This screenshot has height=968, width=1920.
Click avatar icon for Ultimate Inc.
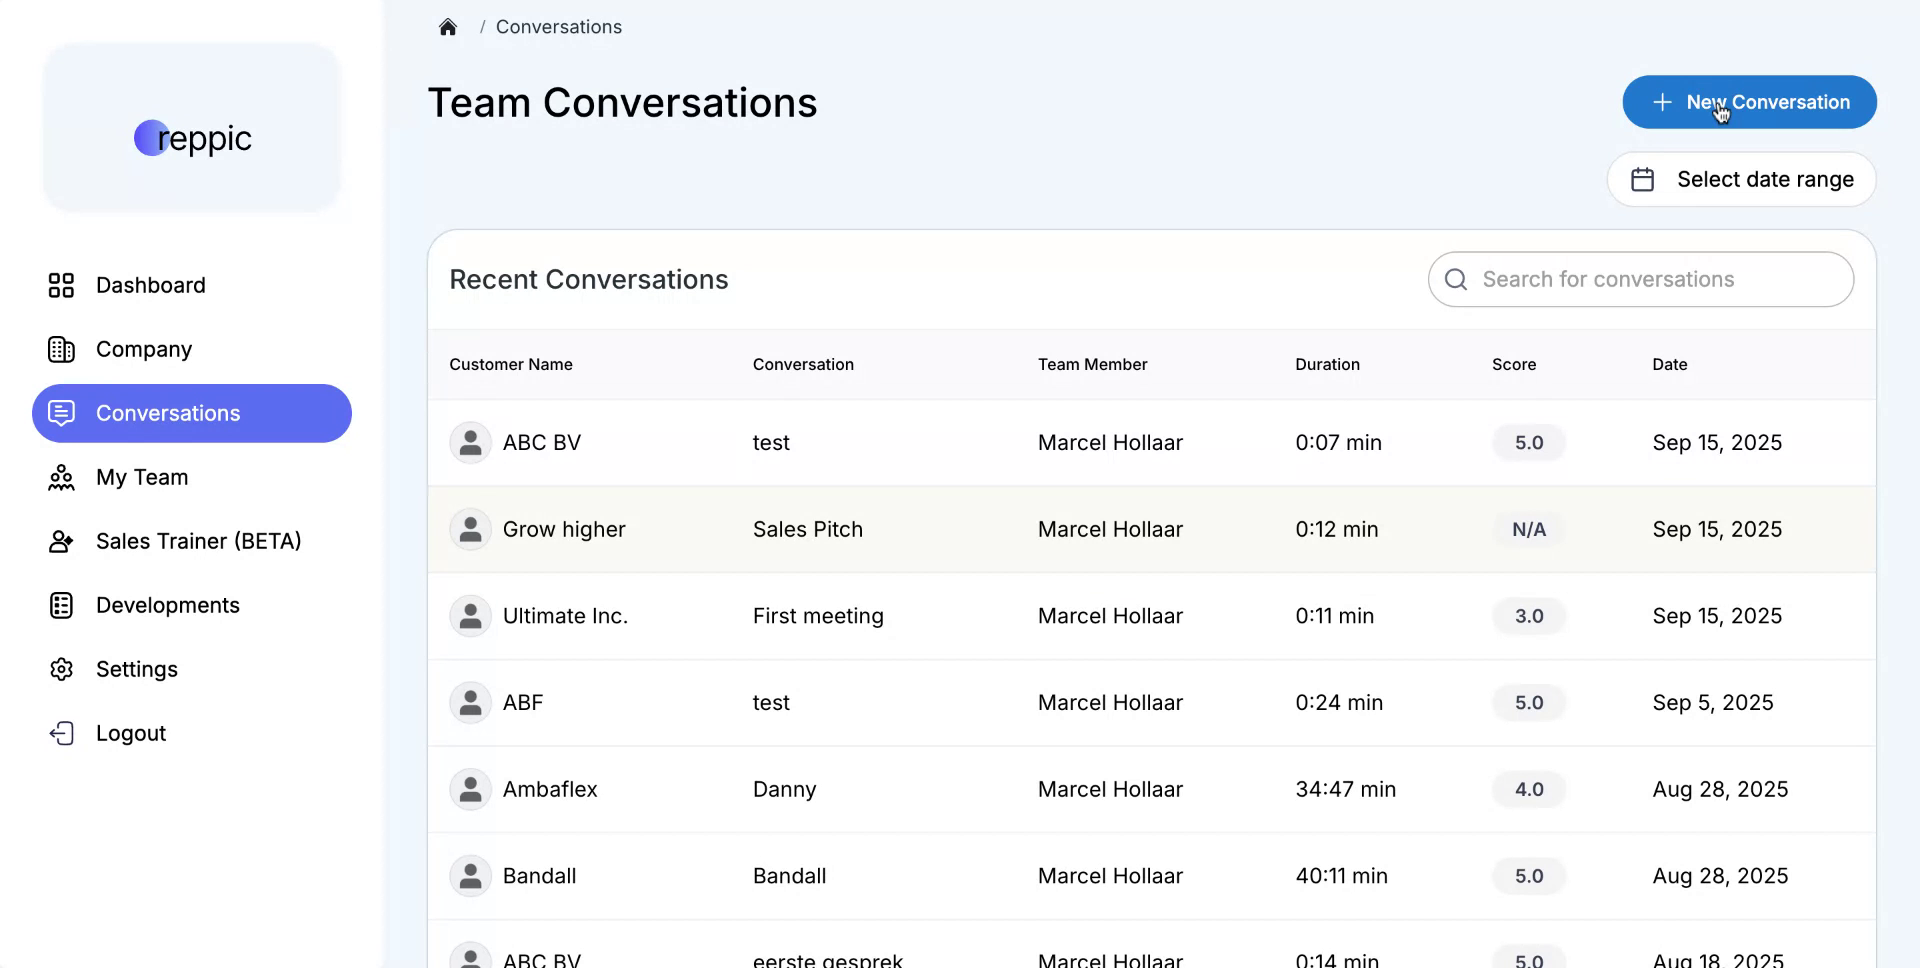(470, 616)
